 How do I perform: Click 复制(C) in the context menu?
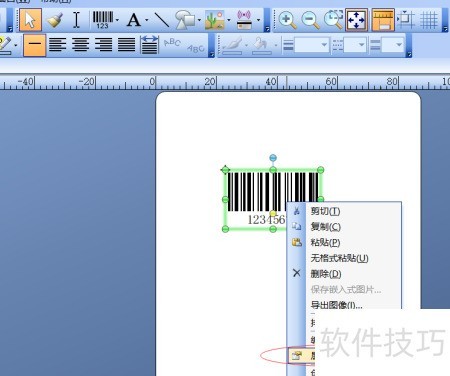coord(325,227)
